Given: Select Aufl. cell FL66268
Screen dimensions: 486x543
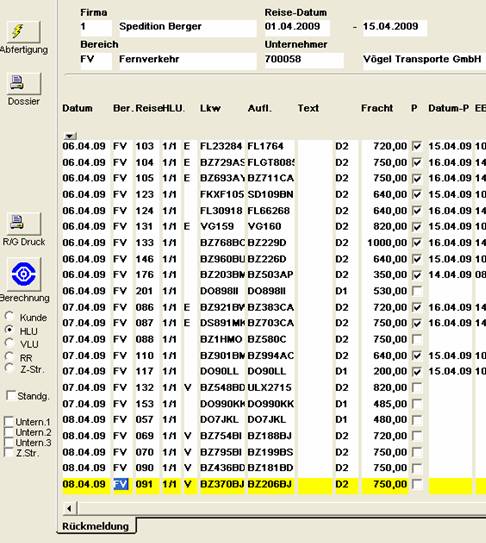Looking at the screenshot, I should coord(271,211).
